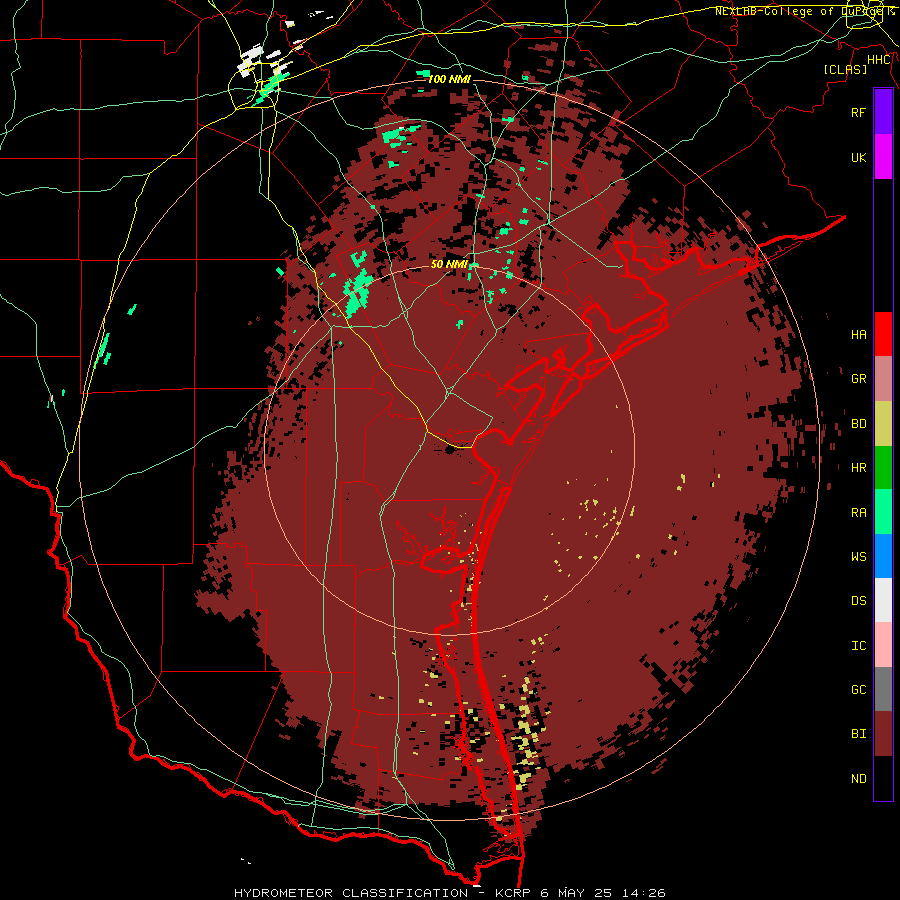
Task: Click the BD legend label
Action: click(858, 424)
